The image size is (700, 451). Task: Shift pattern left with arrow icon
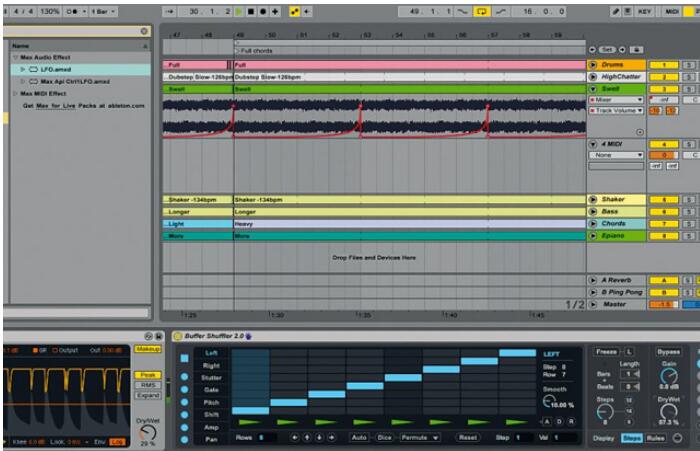click(x=294, y=438)
